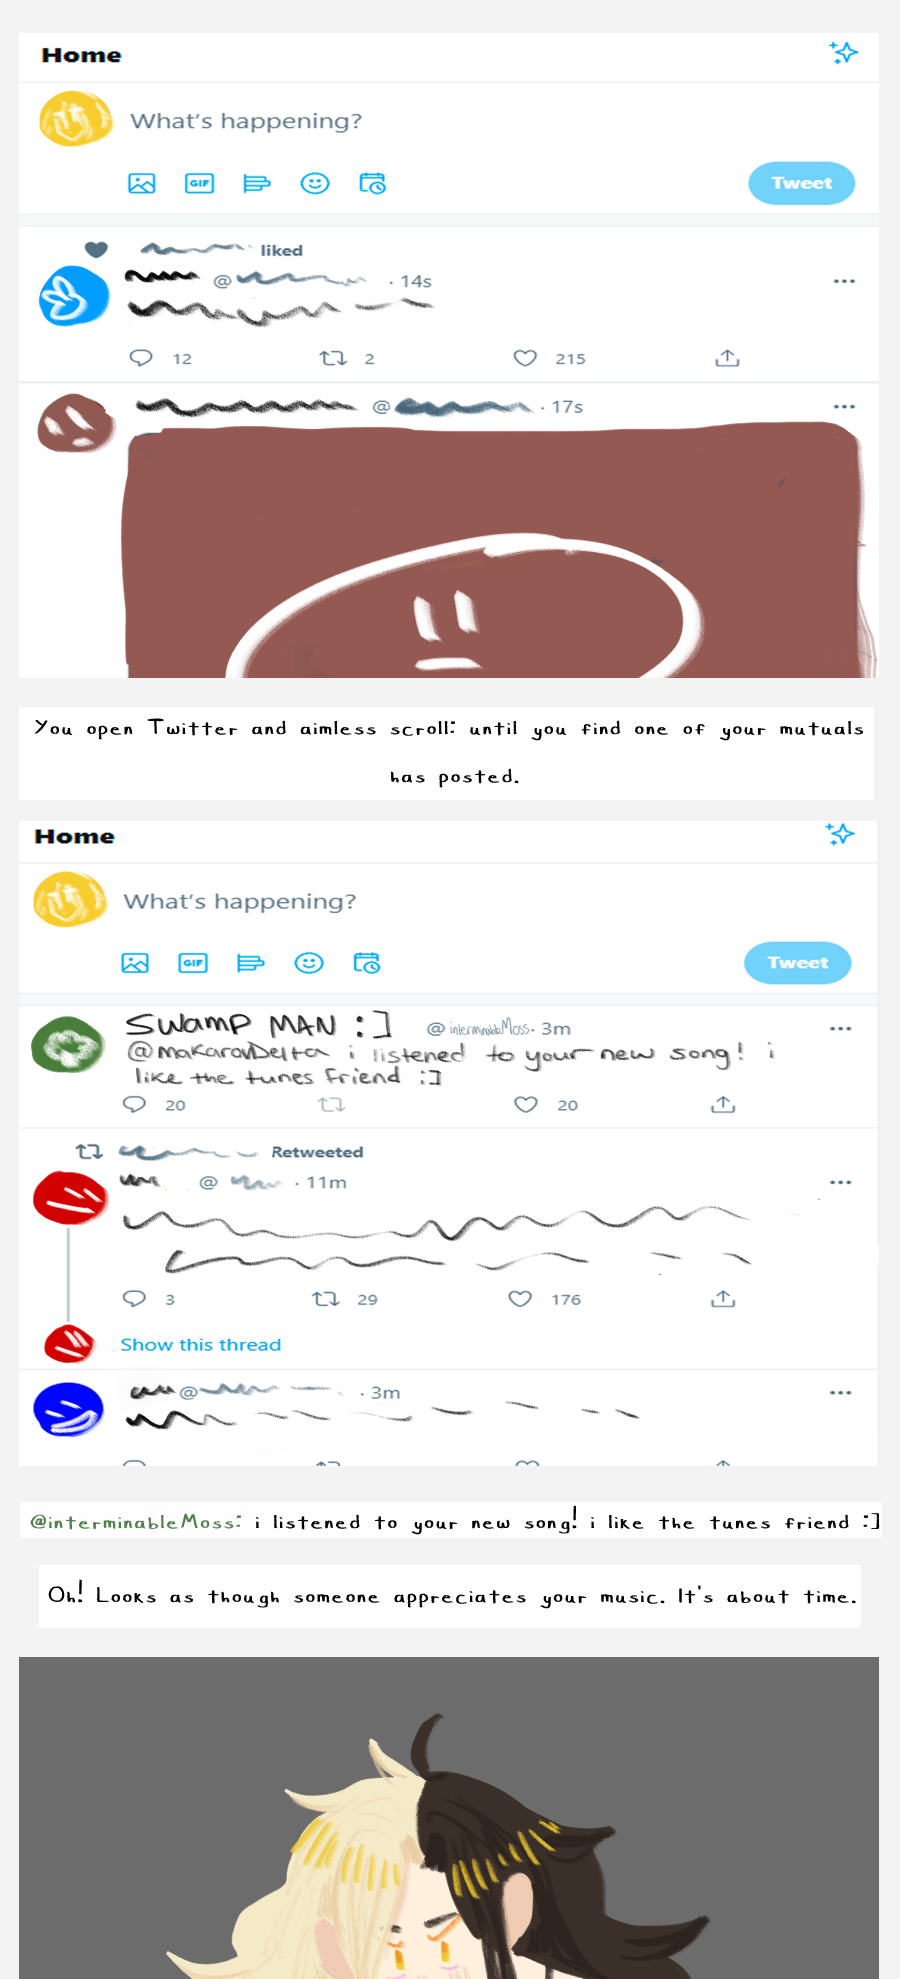Open green avatar of SWAMP MAN
Screen dimensions: 900x1979
pos(67,1045)
